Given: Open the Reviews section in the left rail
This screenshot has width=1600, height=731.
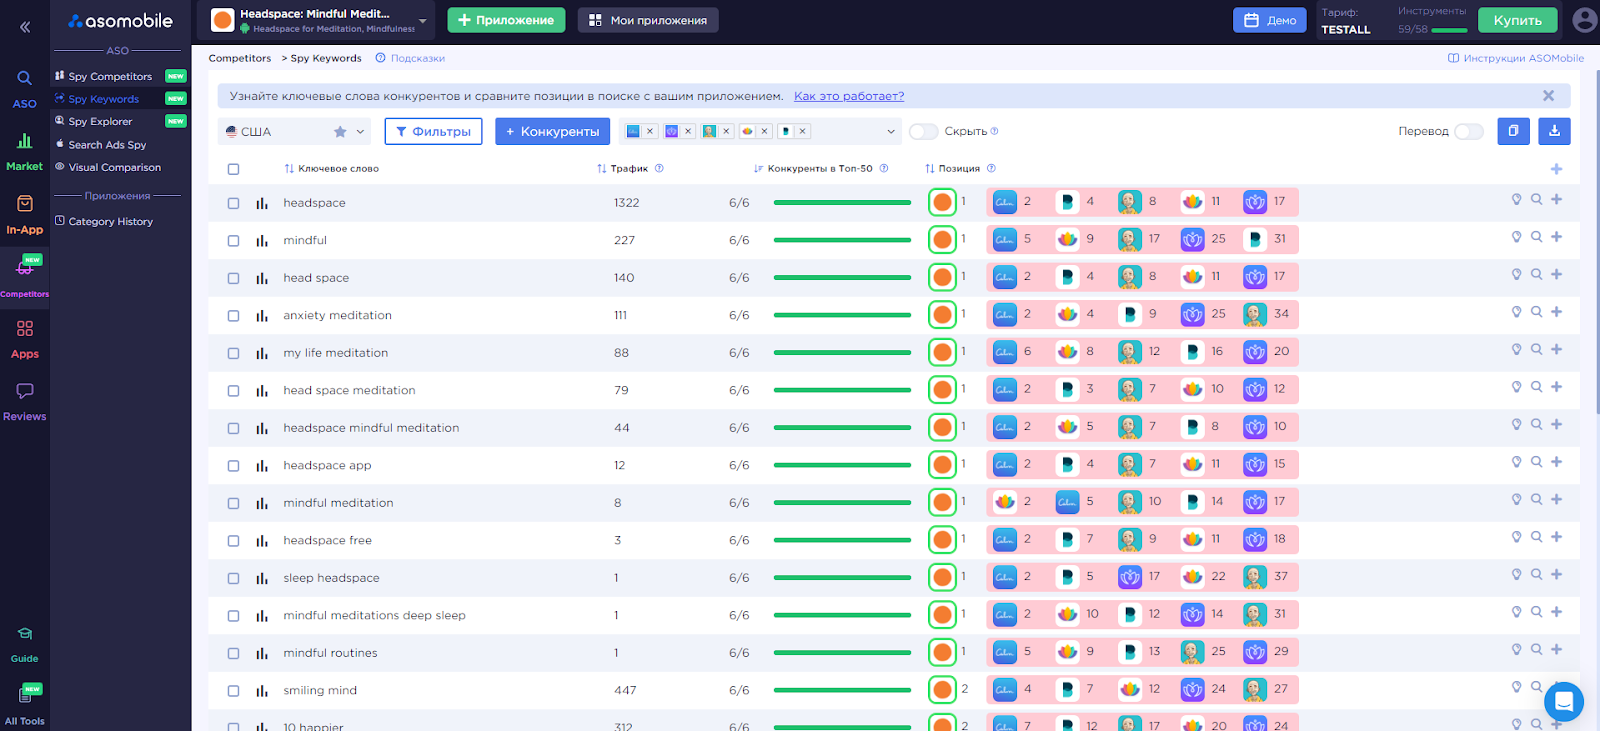Looking at the screenshot, I should (24, 401).
